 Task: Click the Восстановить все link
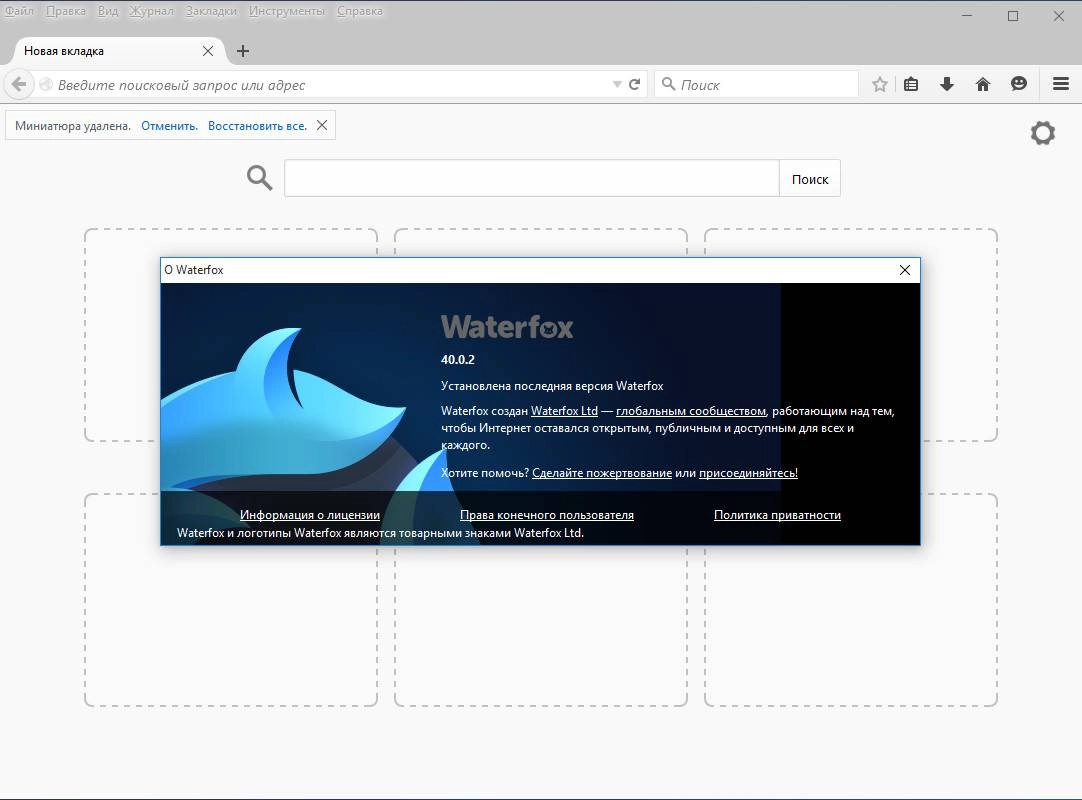pyautogui.click(x=257, y=126)
